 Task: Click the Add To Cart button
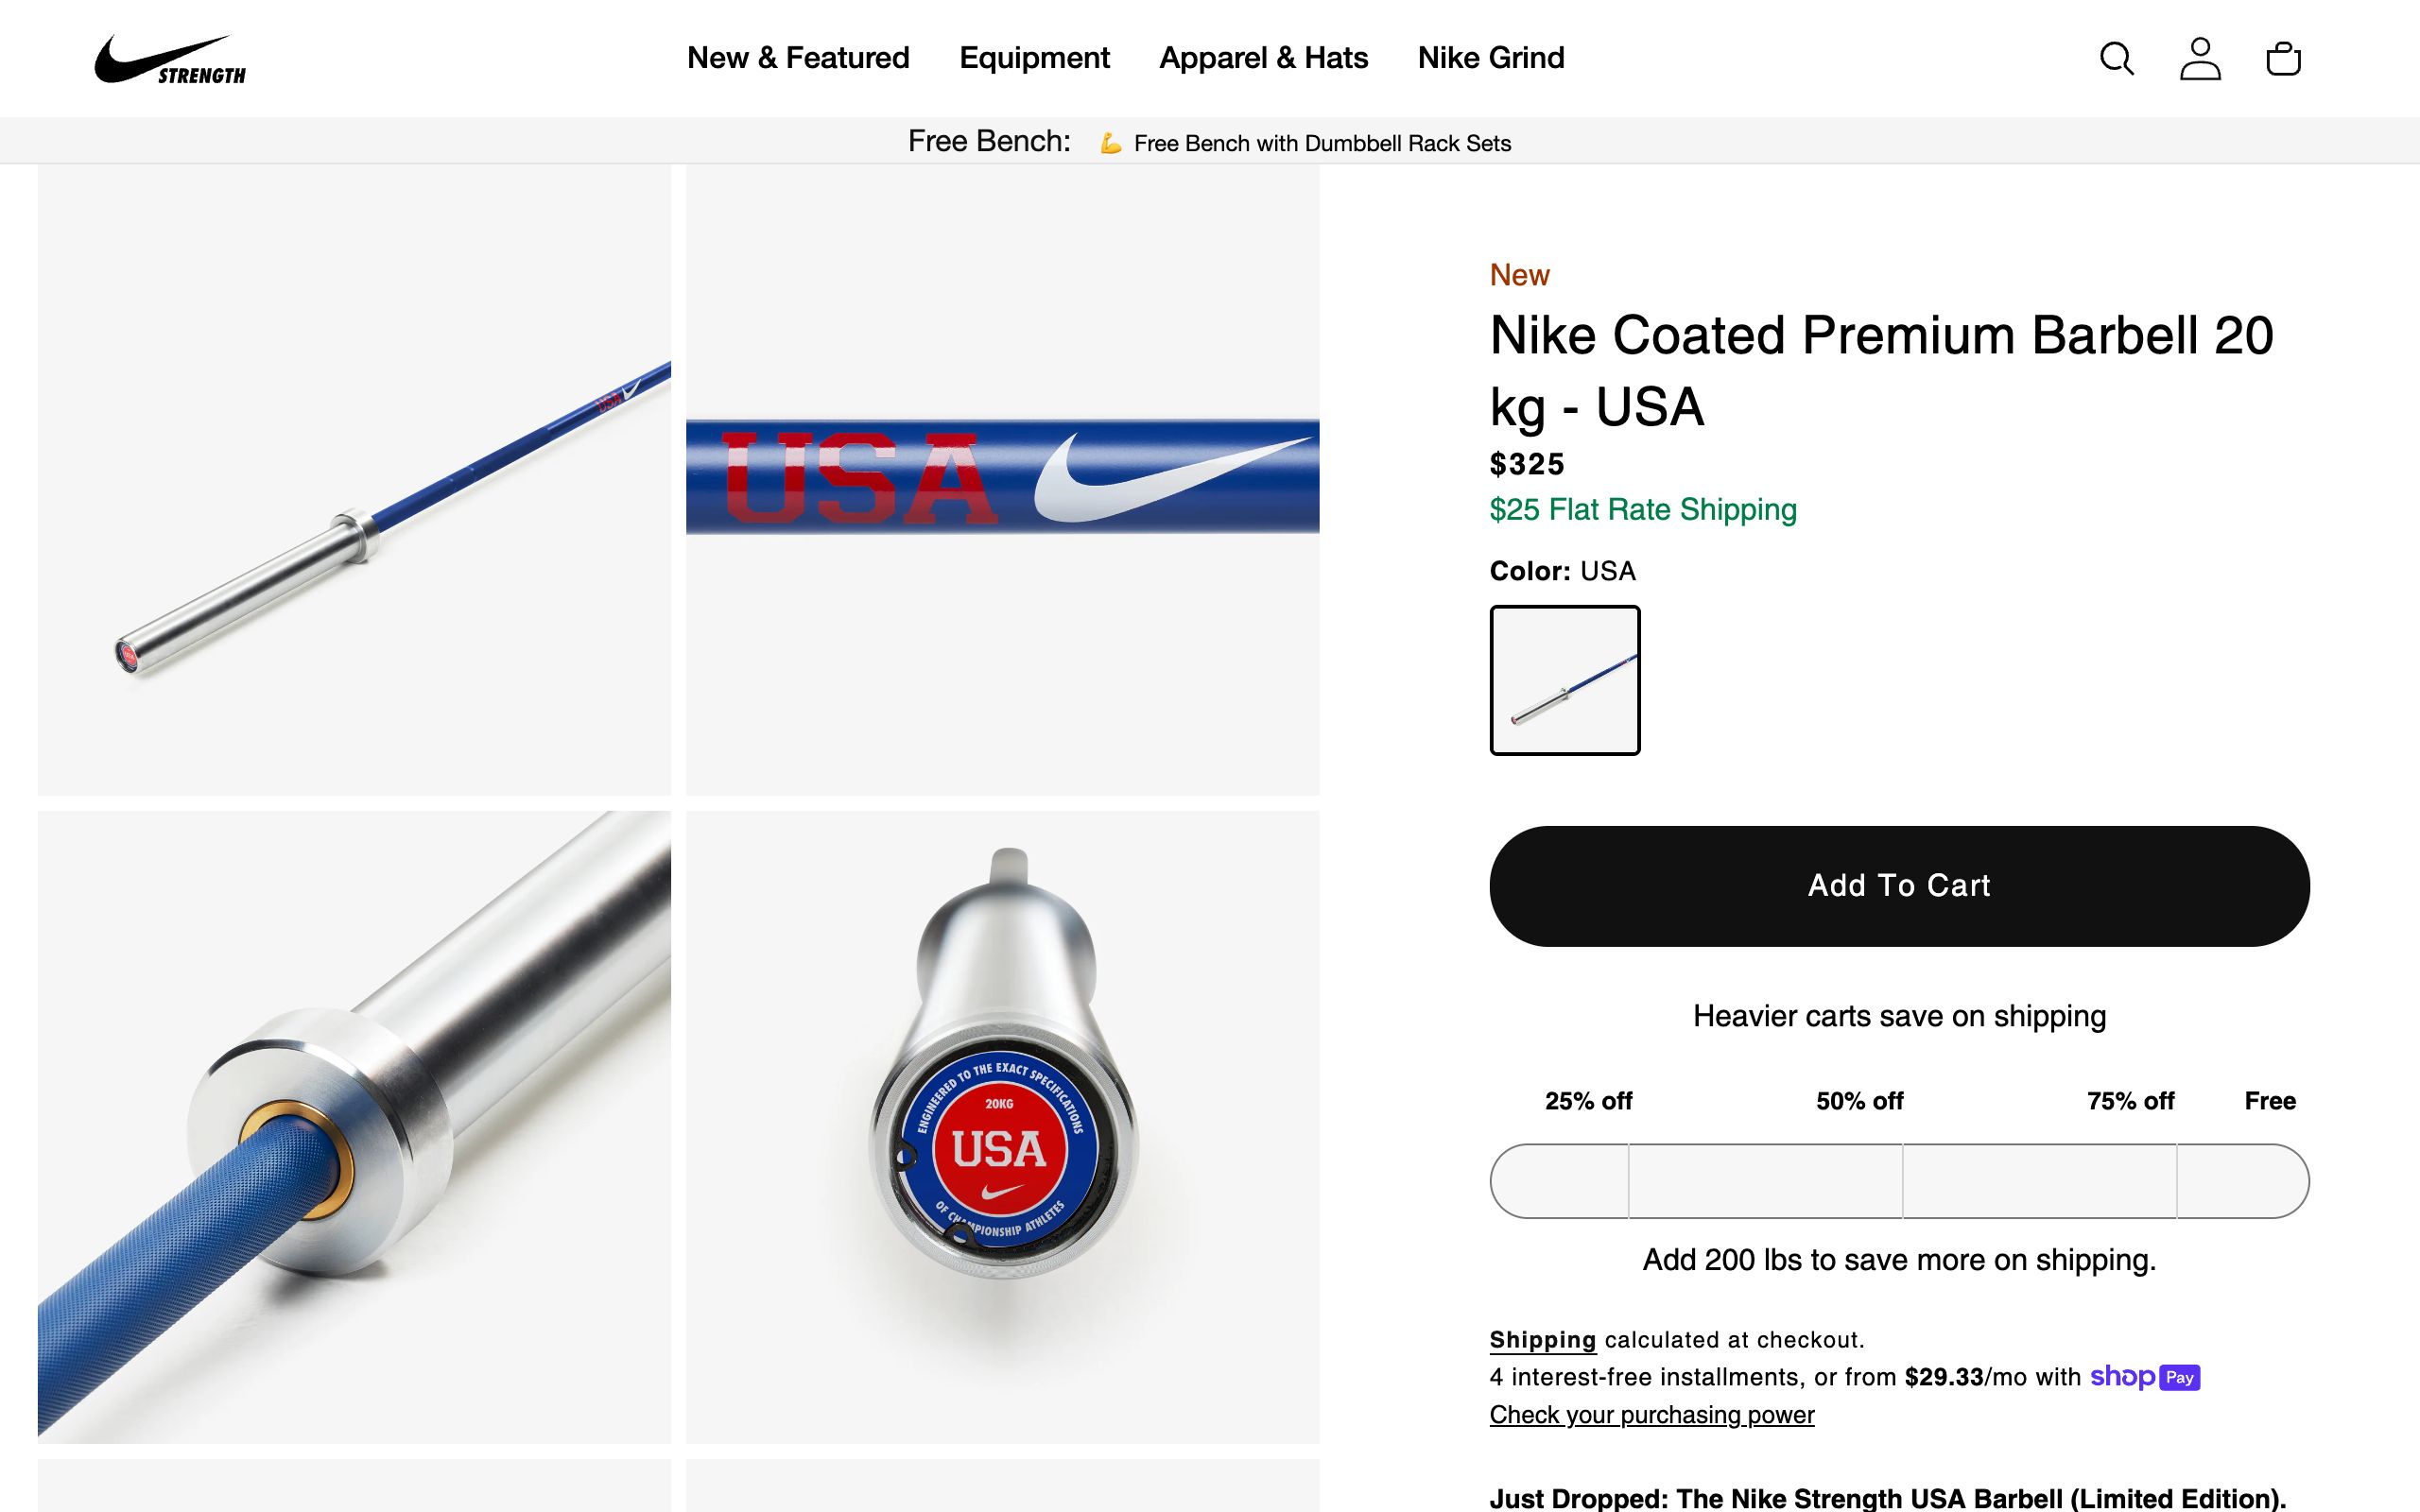tap(1899, 886)
